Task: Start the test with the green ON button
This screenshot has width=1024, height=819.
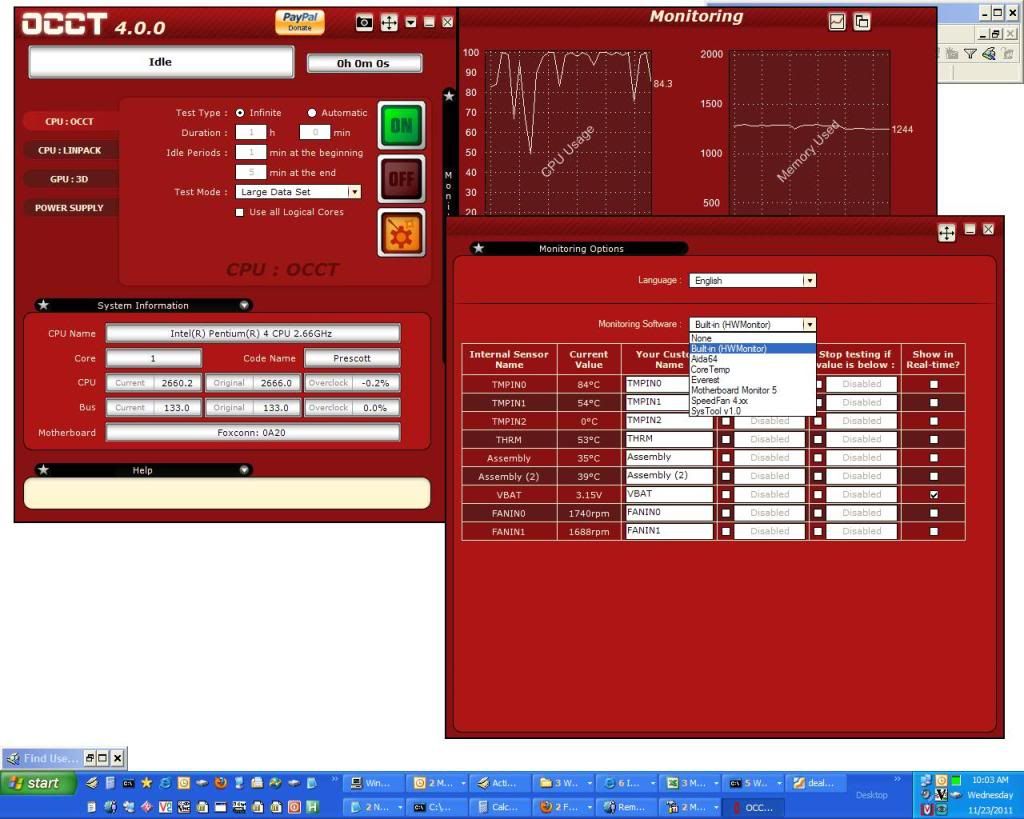Action: (x=401, y=125)
